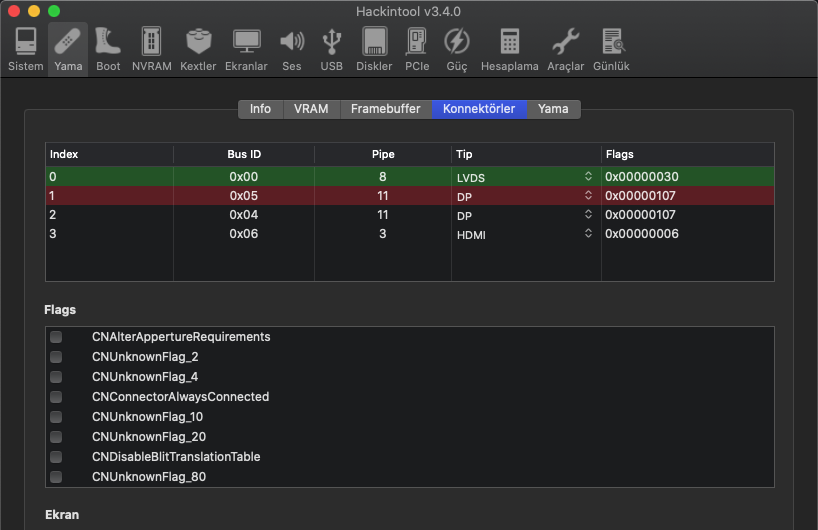Open the Hesaplama calculator section
The image size is (818, 530).
[x=510, y=49]
